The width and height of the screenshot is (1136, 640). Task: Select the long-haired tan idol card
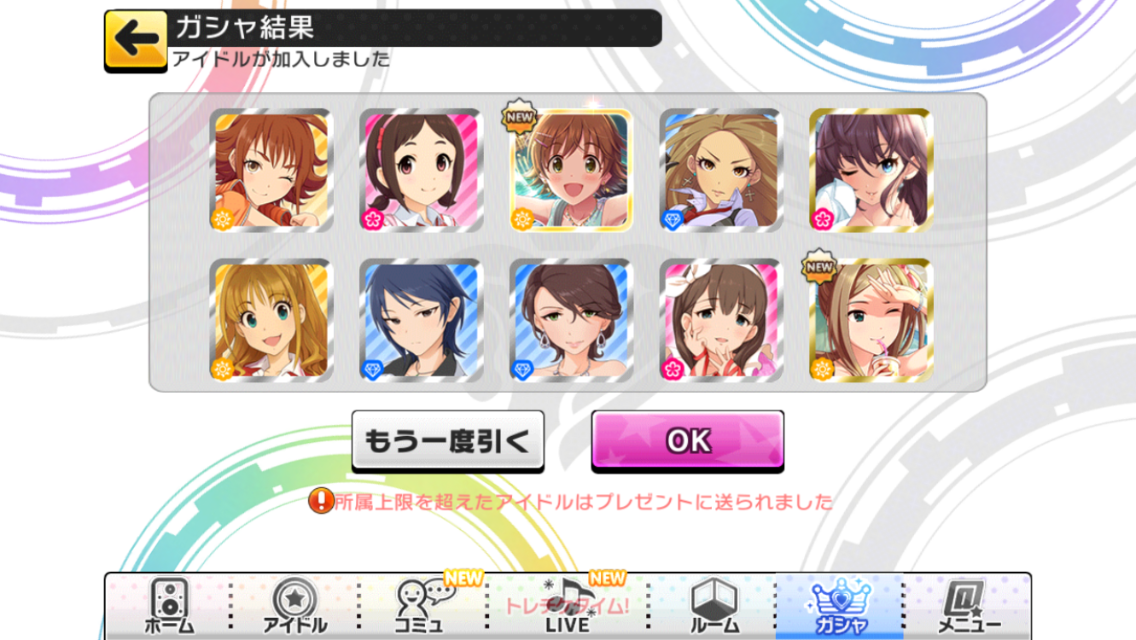(x=721, y=170)
